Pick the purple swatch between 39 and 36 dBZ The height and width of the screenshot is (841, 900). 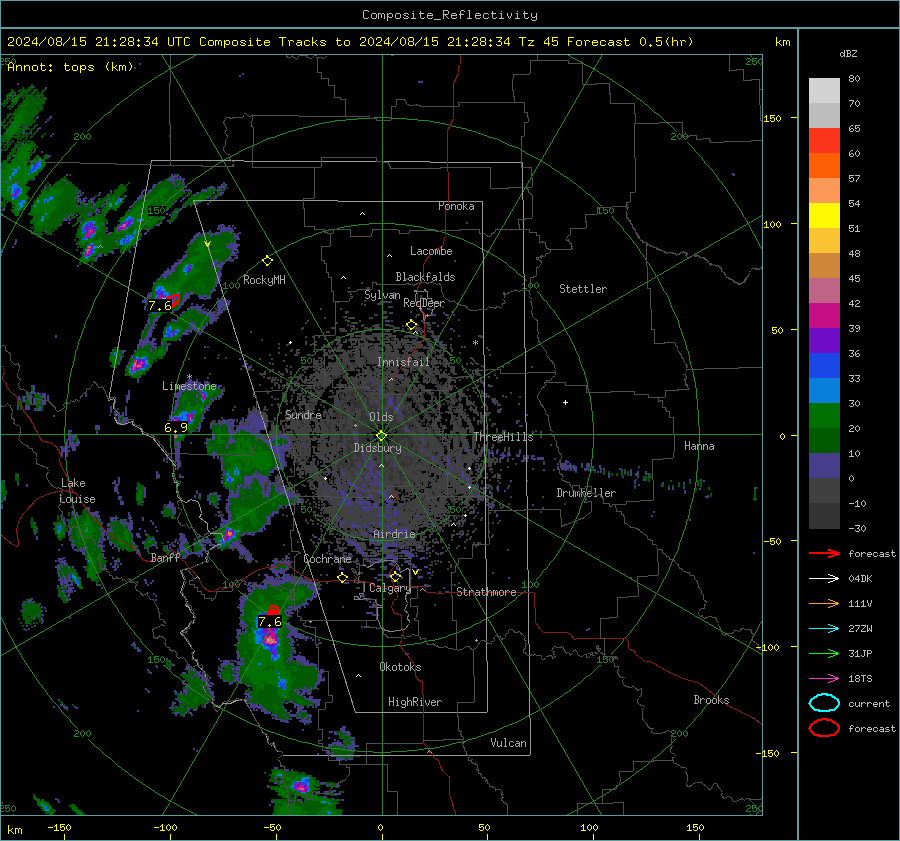click(824, 341)
